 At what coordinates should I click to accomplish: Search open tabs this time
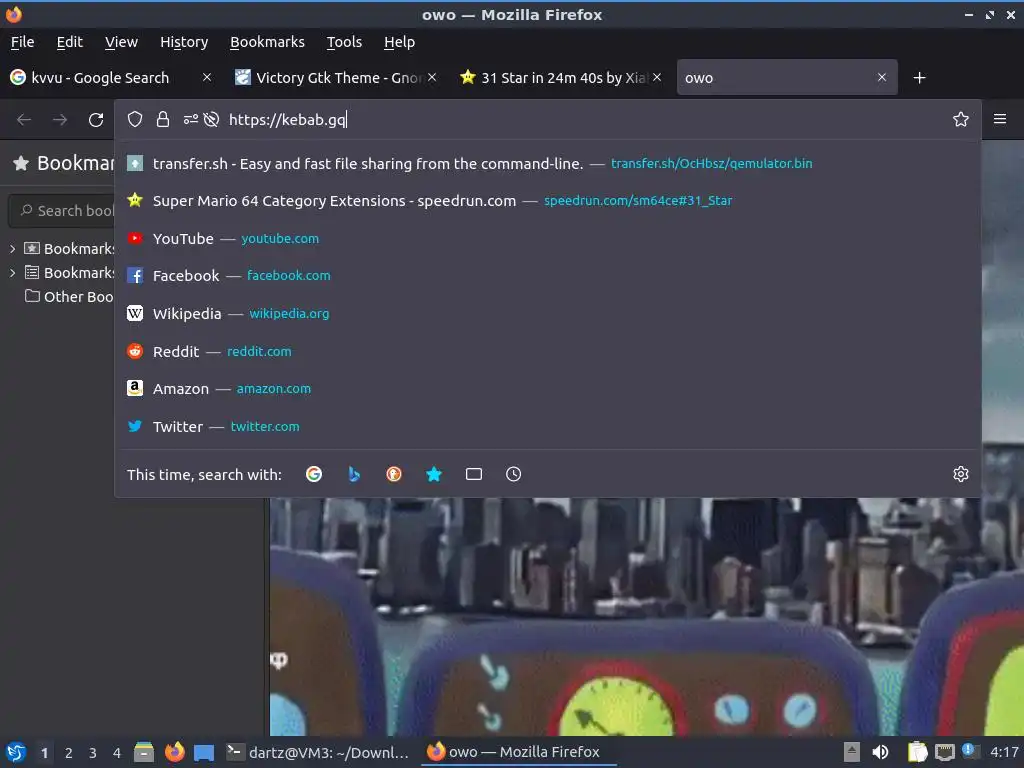pyautogui.click(x=474, y=474)
